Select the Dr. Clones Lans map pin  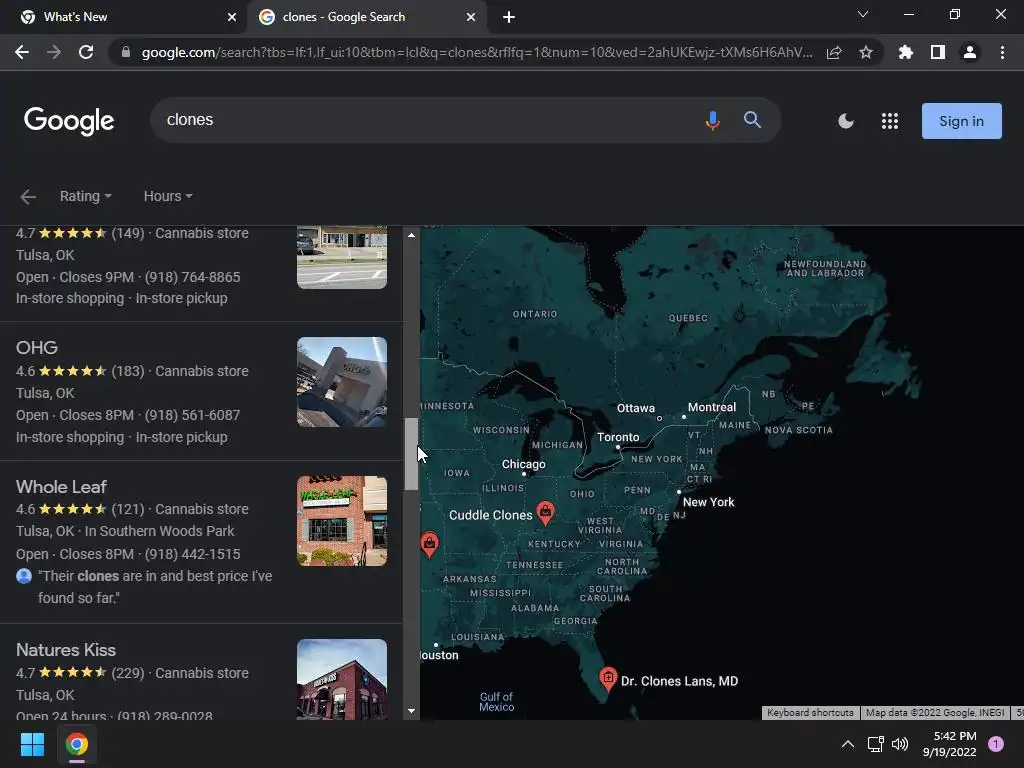[608, 679]
